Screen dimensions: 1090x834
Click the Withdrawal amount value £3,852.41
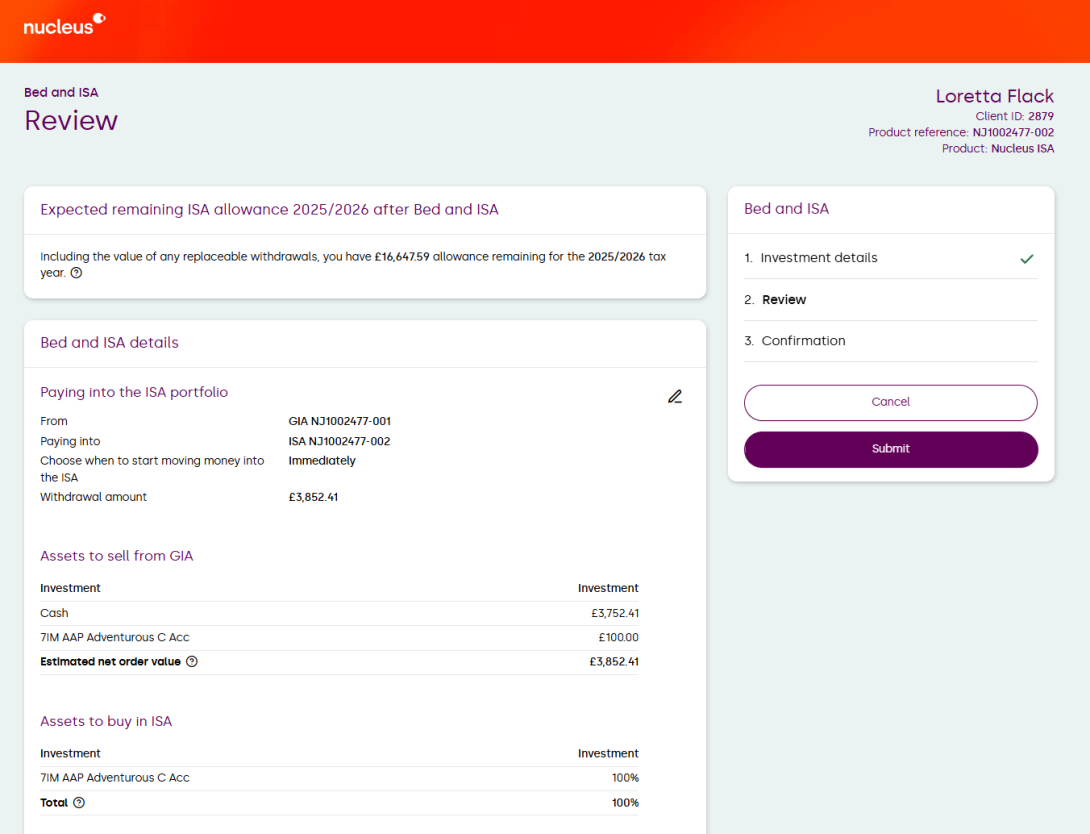[313, 497]
